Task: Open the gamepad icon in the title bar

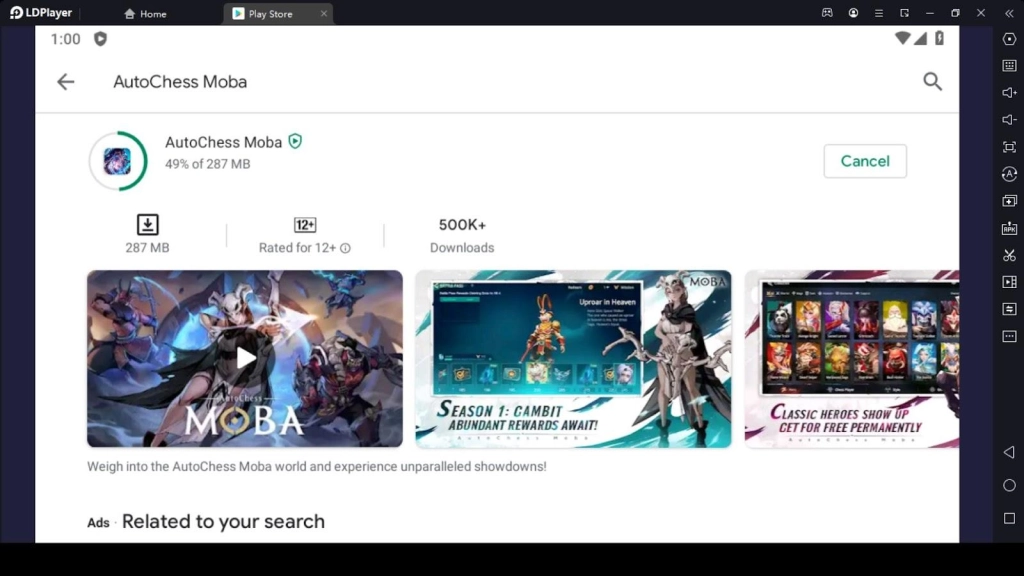Action: coord(828,13)
